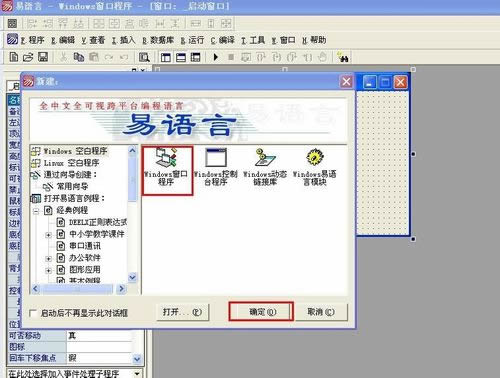
Task: Click the Stop square toolbar icon
Action: tap(231, 57)
